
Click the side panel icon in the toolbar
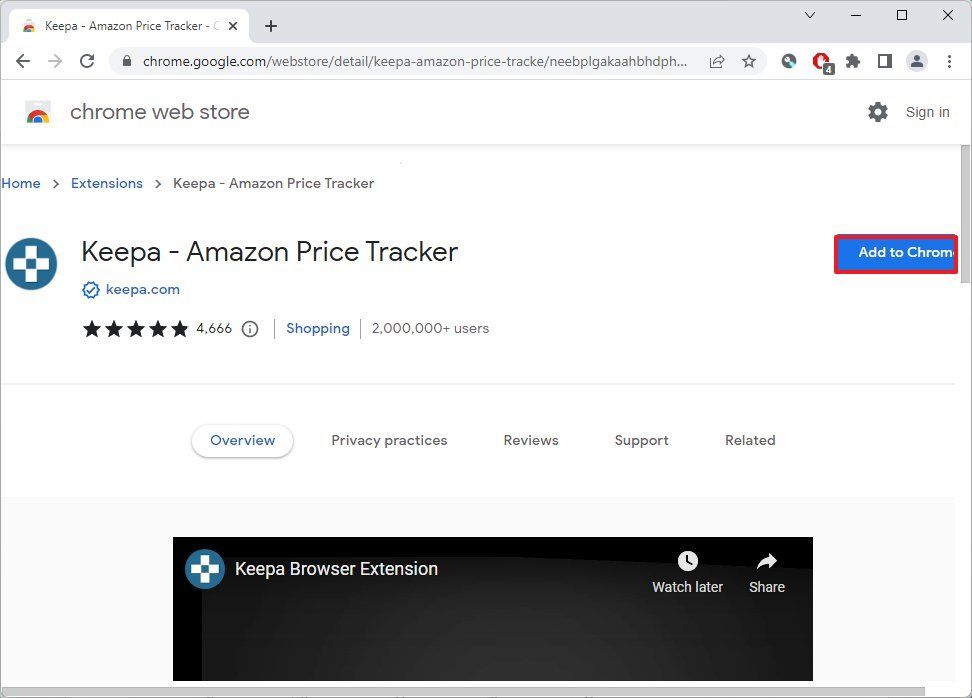[x=884, y=61]
